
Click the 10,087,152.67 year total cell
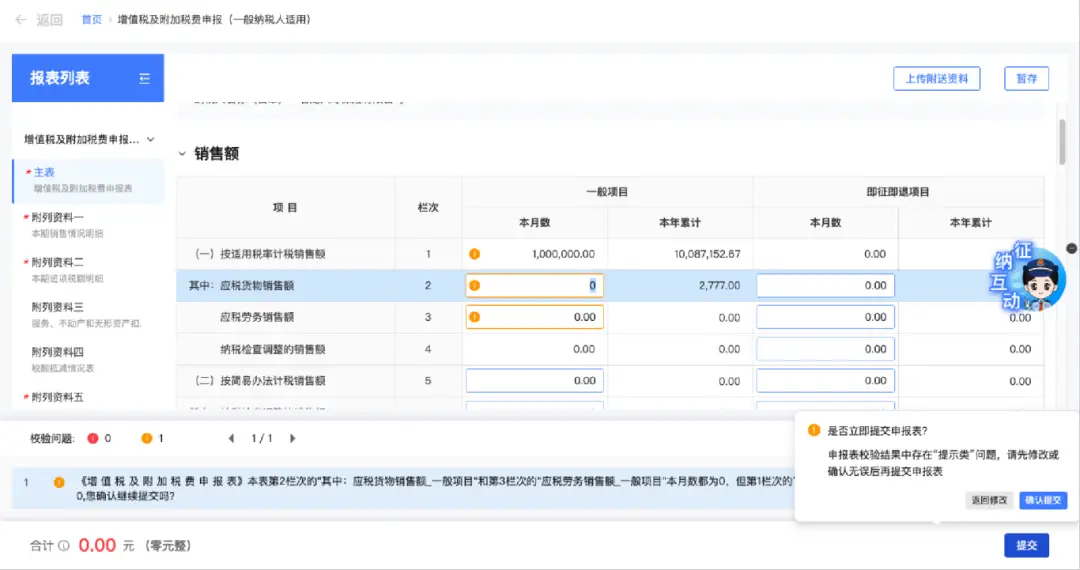[x=707, y=254]
